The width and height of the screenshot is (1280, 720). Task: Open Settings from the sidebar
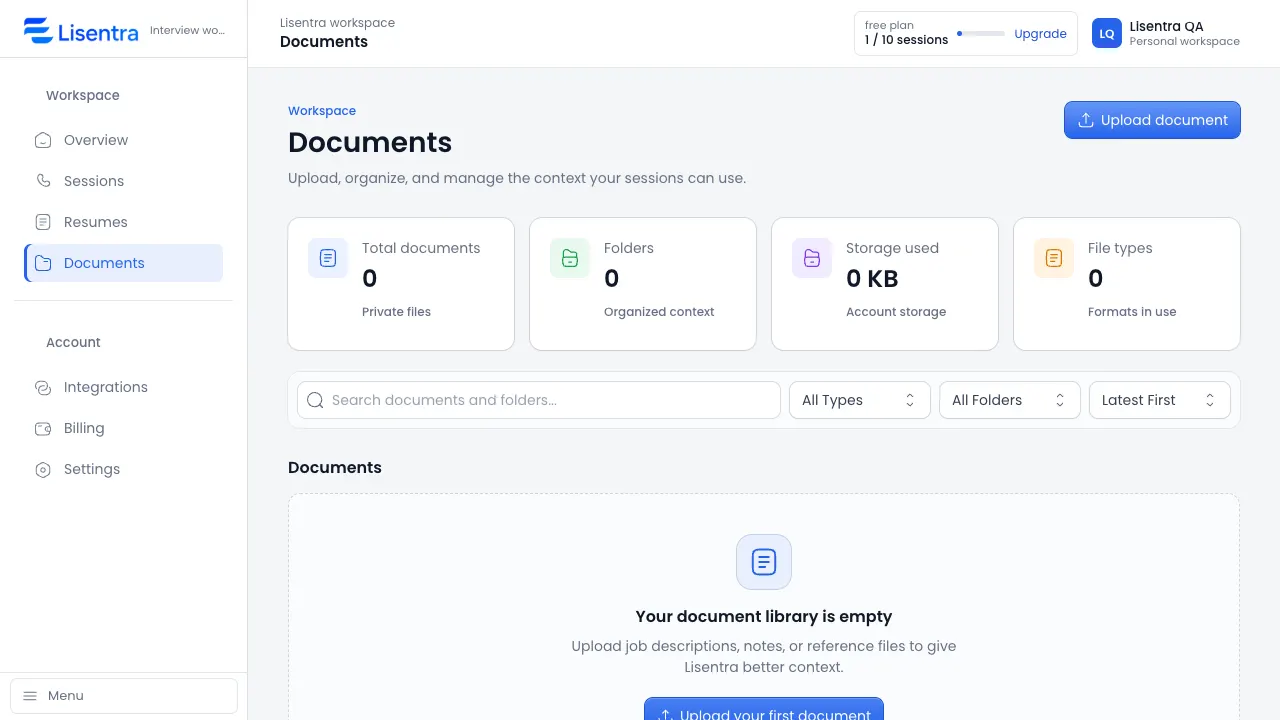coord(124,469)
